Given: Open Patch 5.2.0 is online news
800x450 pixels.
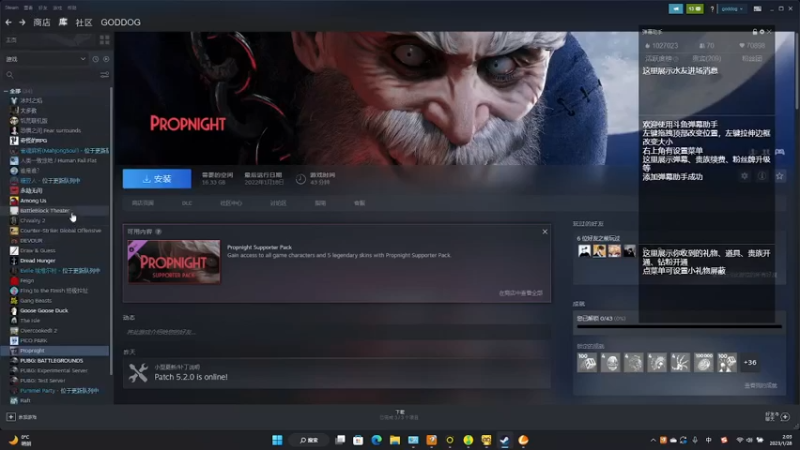Looking at the screenshot, I should [x=191, y=377].
